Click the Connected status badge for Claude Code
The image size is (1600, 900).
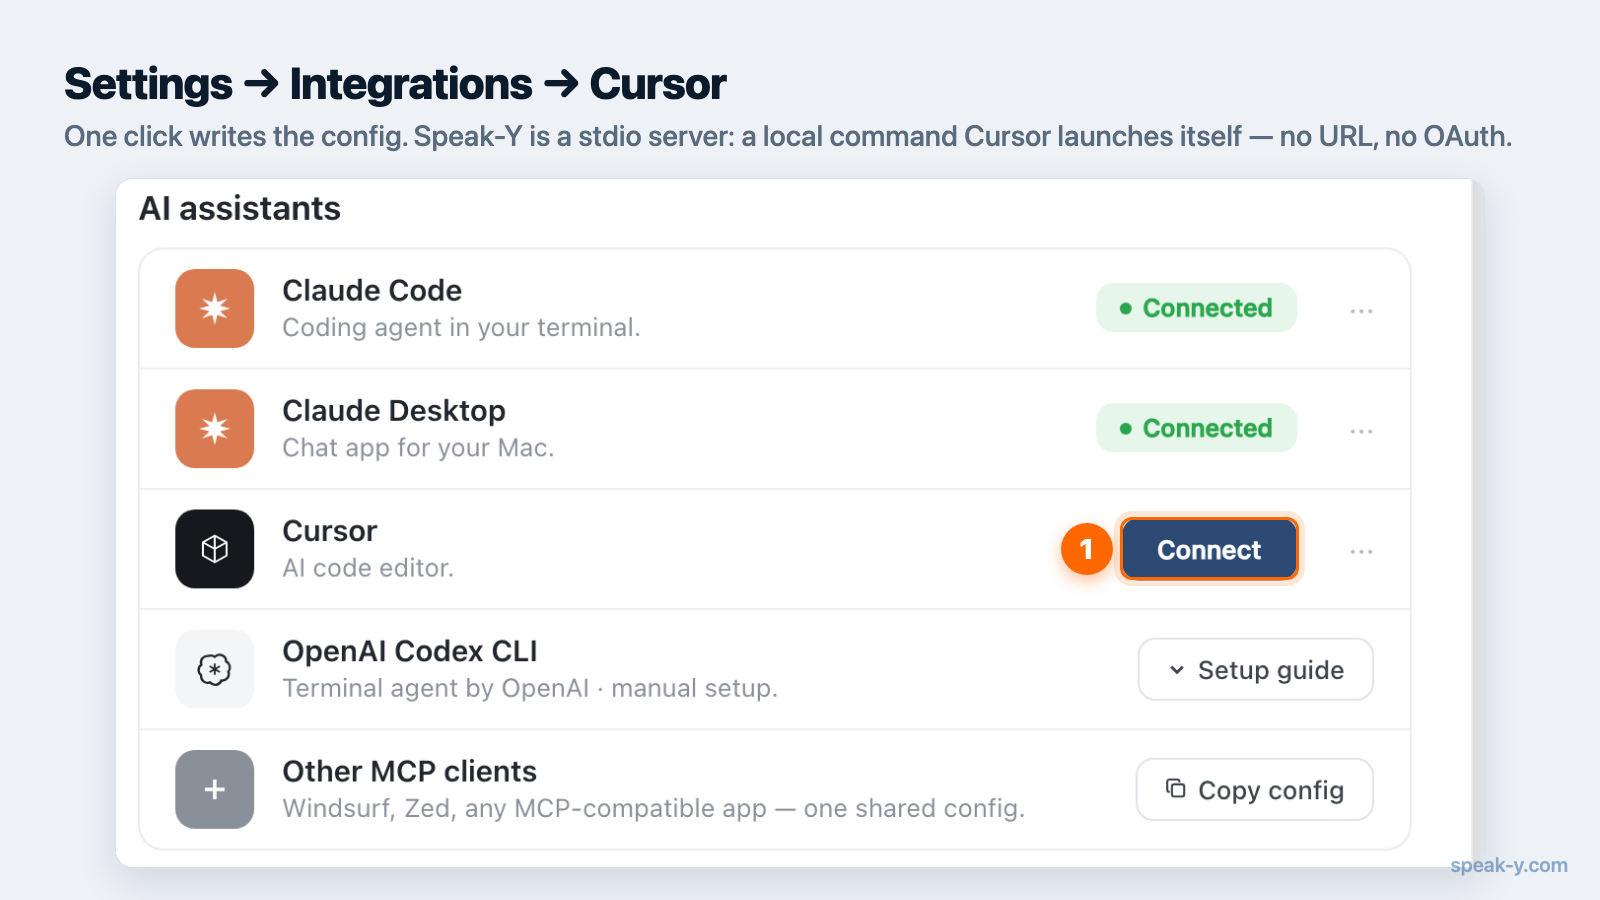pyautogui.click(x=1196, y=308)
